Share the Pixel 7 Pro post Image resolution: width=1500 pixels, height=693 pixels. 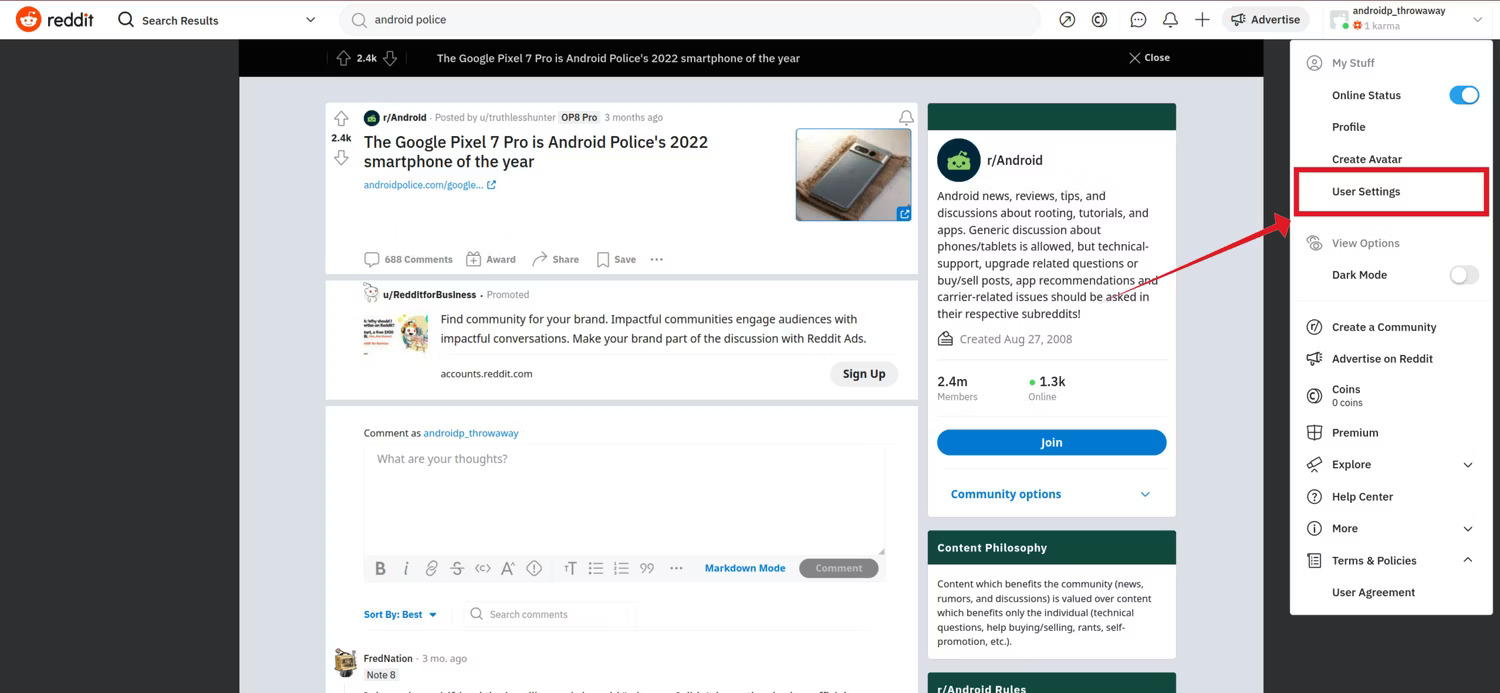[x=555, y=259]
